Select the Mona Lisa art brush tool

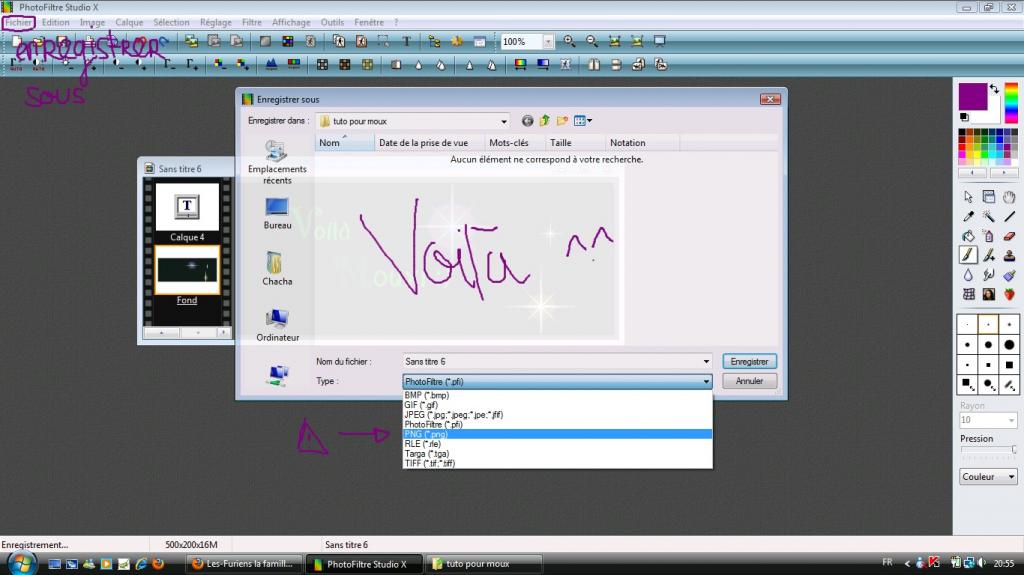pyautogui.click(x=989, y=295)
